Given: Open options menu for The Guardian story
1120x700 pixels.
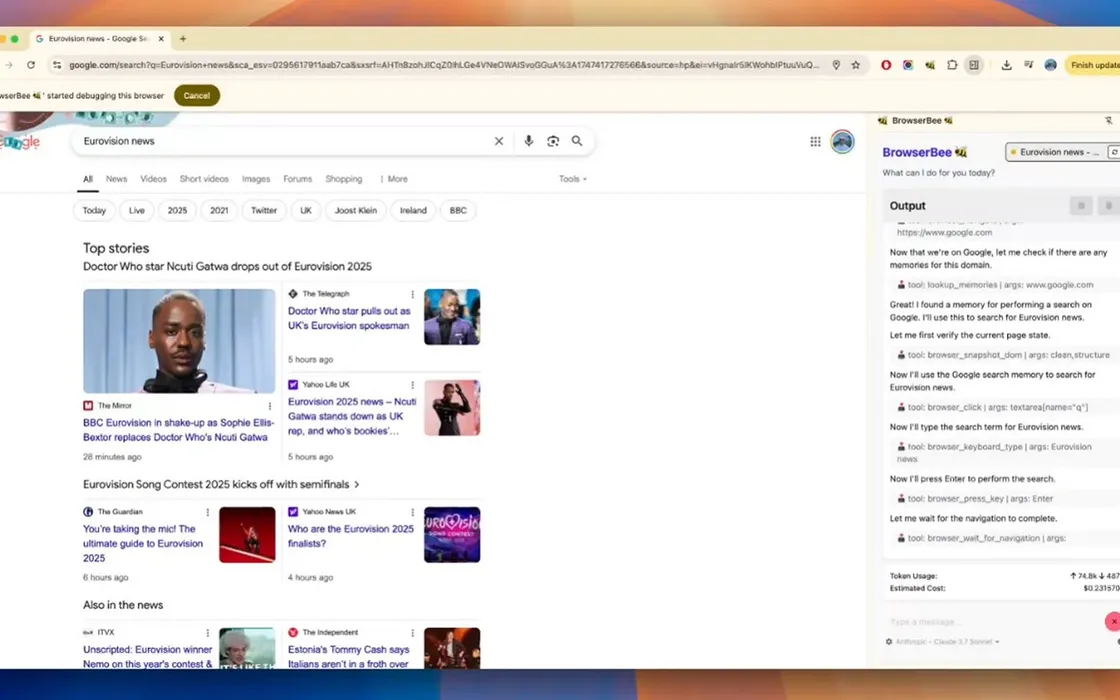Looking at the screenshot, I should [208, 512].
